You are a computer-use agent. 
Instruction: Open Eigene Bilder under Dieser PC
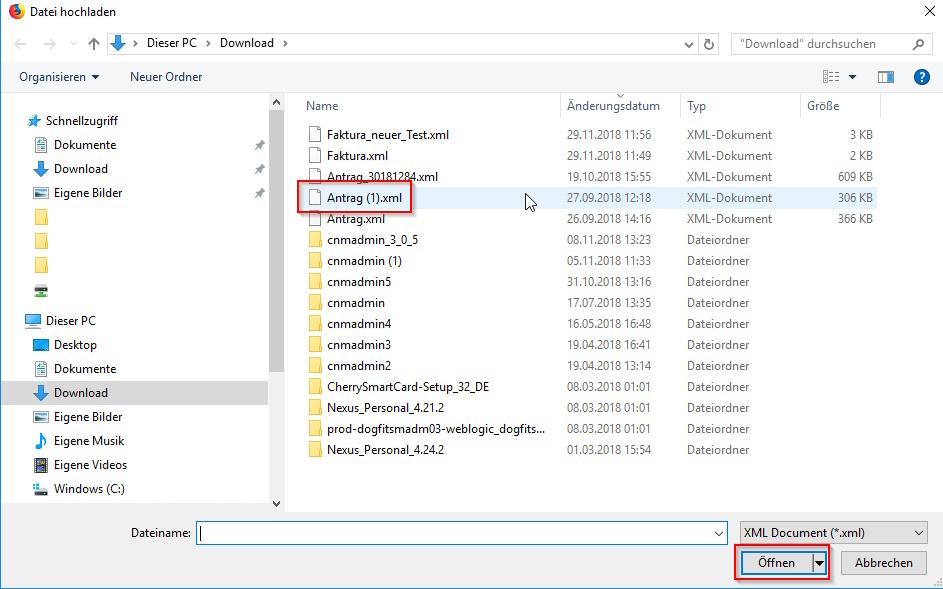coord(88,417)
